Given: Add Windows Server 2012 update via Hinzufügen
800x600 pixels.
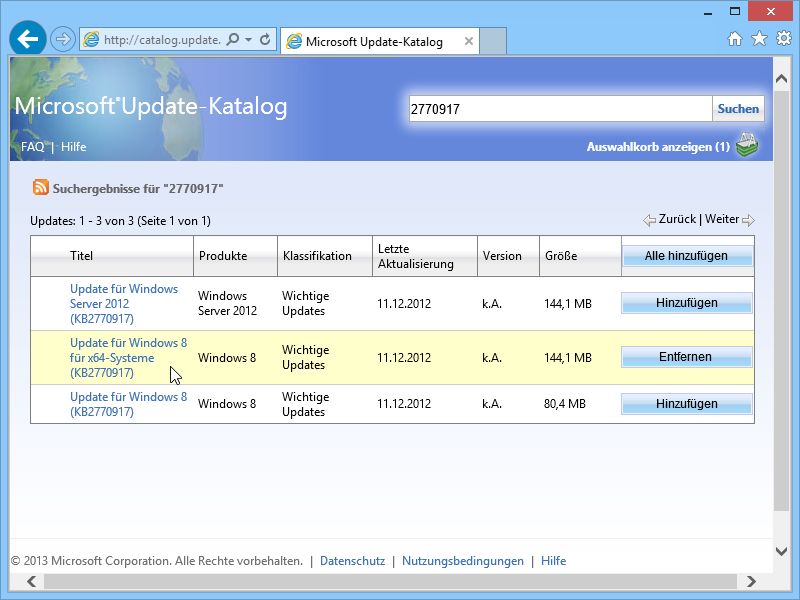Looking at the screenshot, I should (x=687, y=303).
